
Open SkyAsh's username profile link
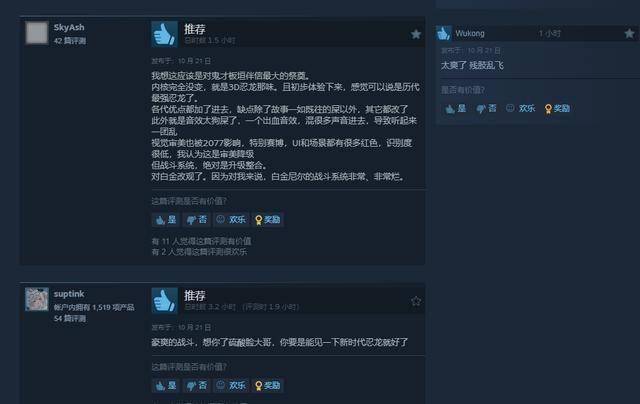point(69,27)
